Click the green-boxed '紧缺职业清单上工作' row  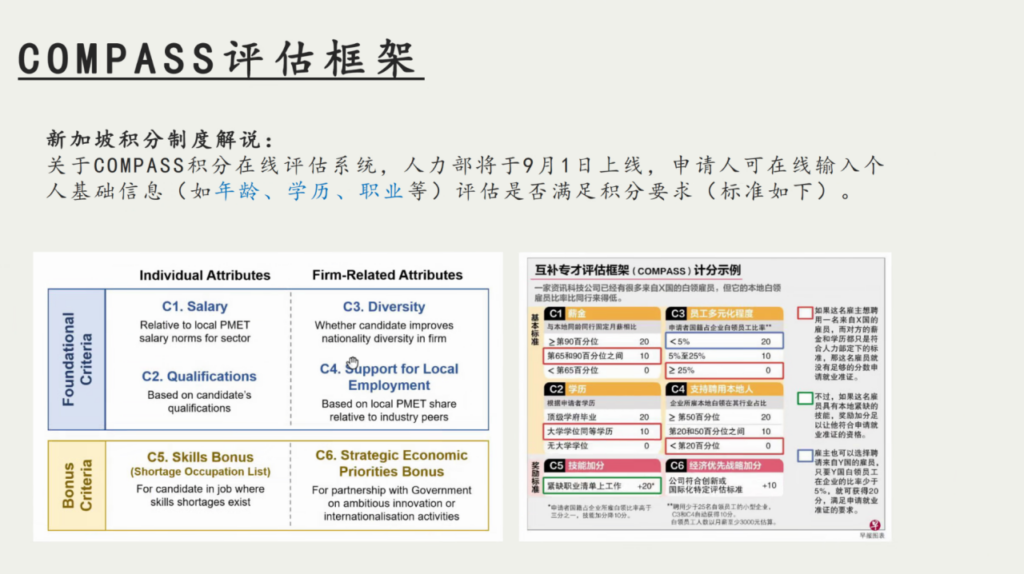601,486
